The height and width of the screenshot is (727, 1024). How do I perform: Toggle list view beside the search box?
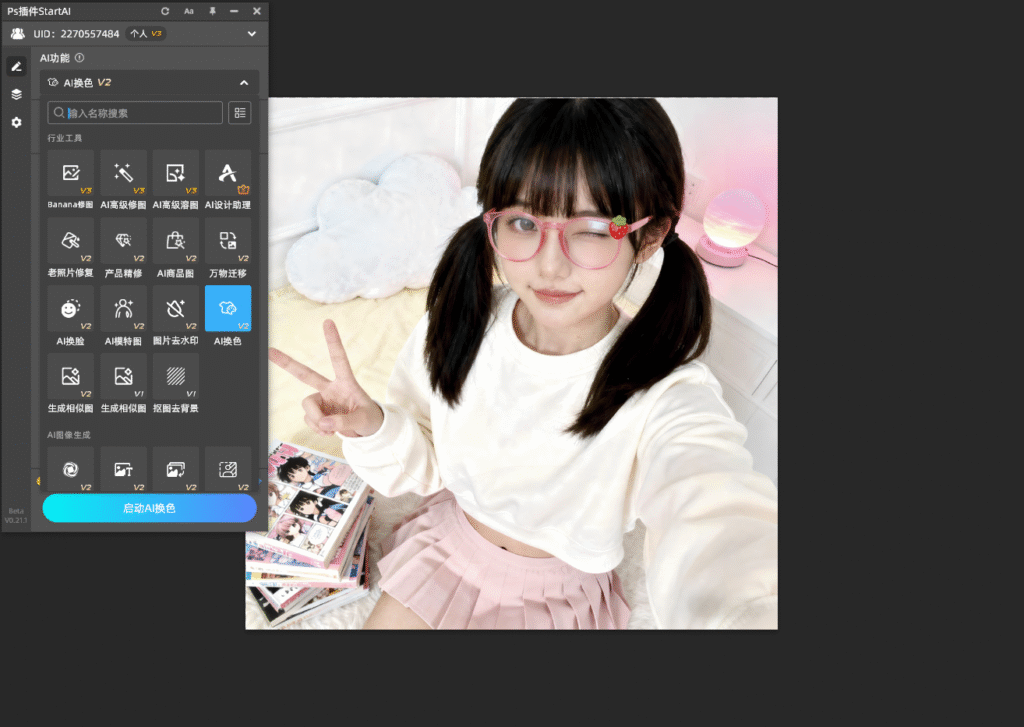[x=240, y=113]
